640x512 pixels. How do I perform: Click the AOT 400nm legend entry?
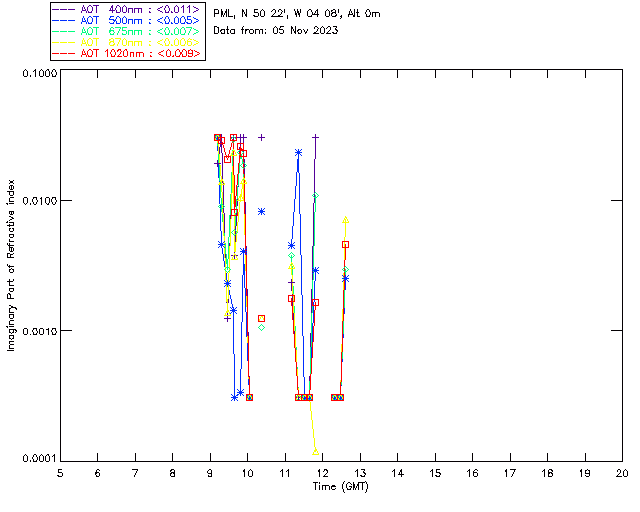pyautogui.click(x=127, y=9)
